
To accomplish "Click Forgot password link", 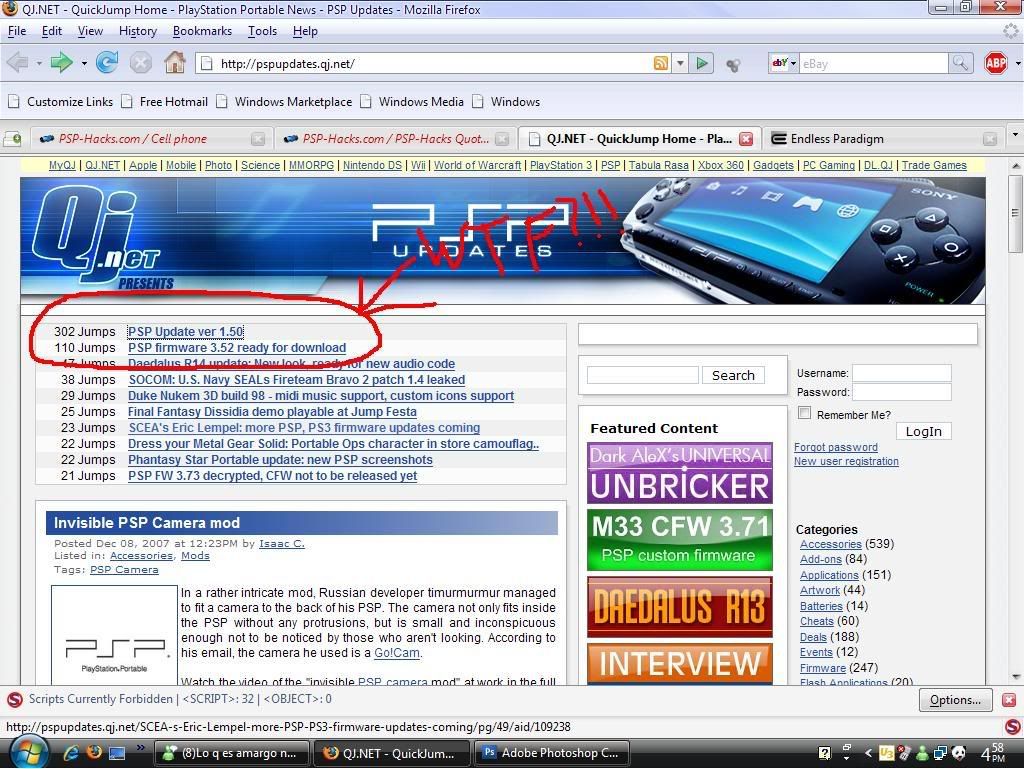I will tap(835, 447).
